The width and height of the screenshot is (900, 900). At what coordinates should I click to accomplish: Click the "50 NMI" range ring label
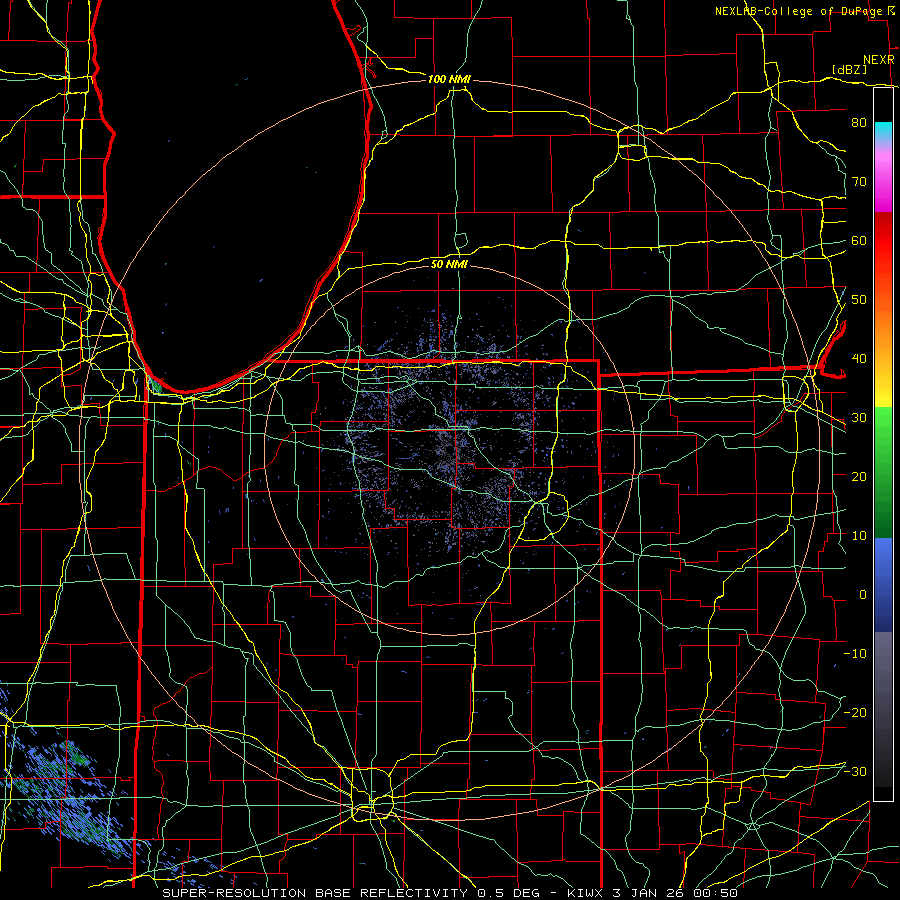point(449,264)
